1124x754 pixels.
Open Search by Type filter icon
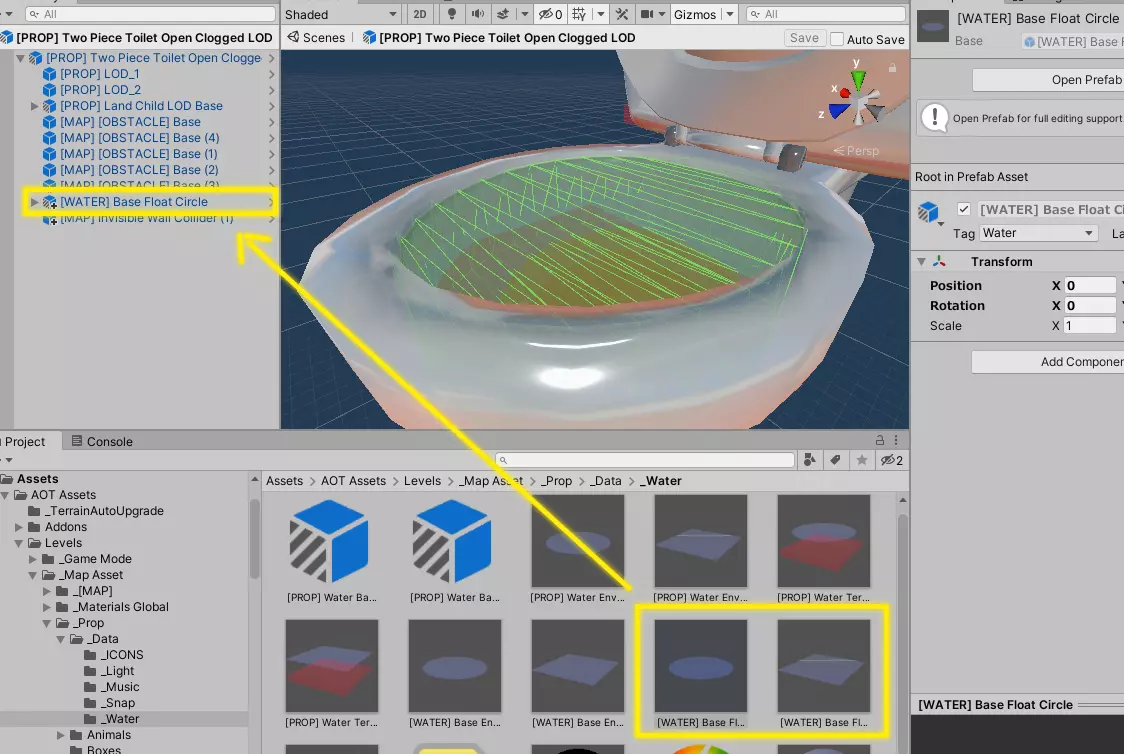click(x=810, y=460)
